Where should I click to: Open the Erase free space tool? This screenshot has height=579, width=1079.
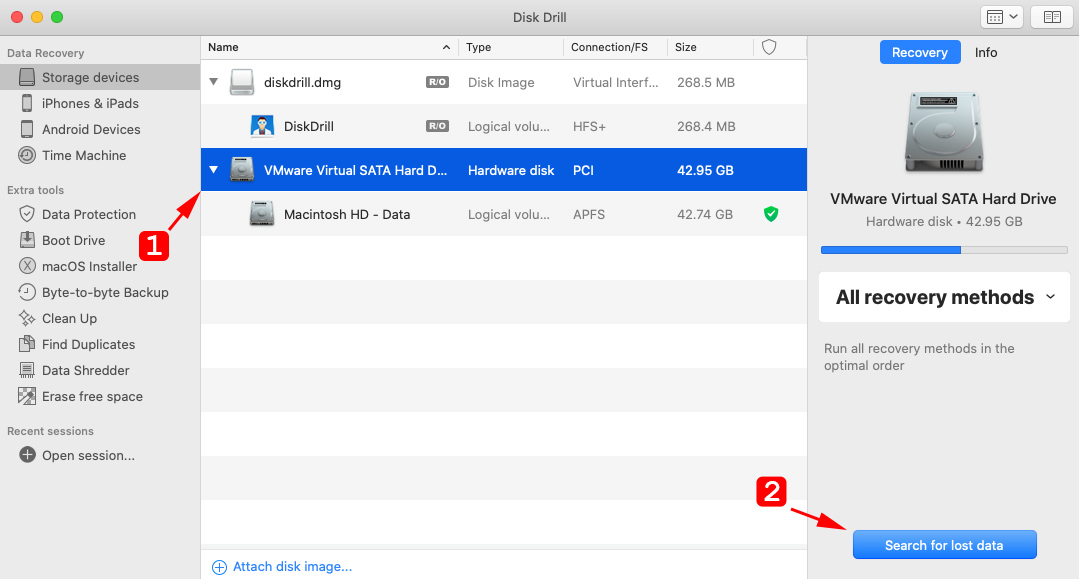(x=92, y=397)
